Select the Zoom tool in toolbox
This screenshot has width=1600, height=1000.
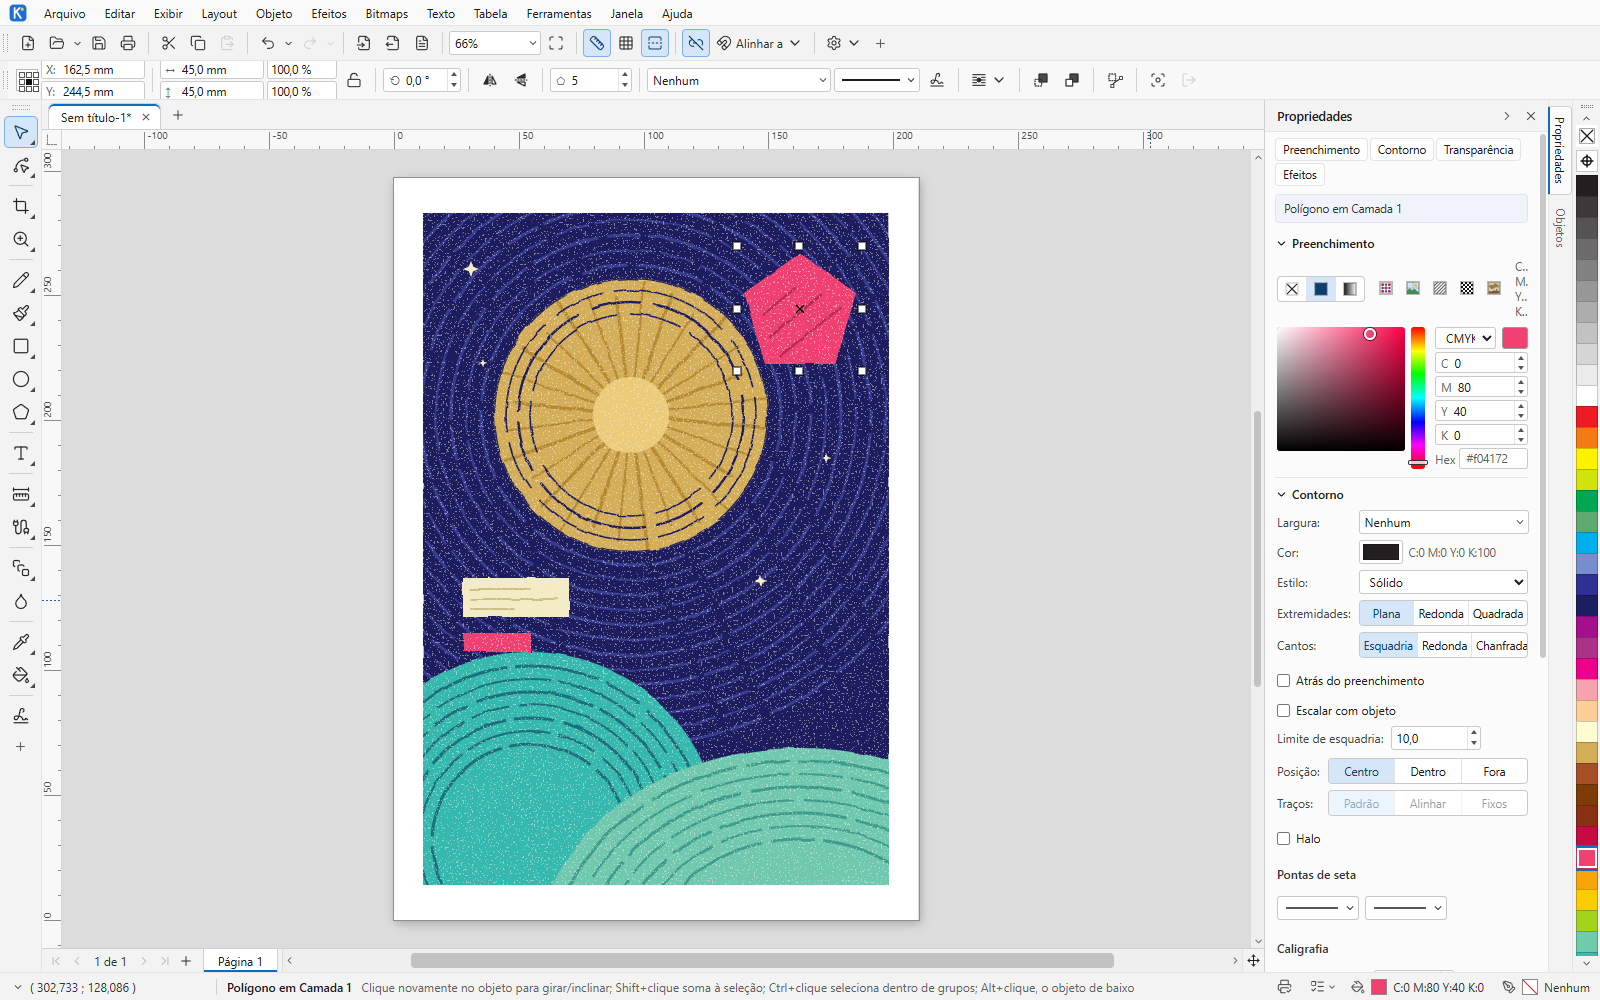tap(21, 240)
